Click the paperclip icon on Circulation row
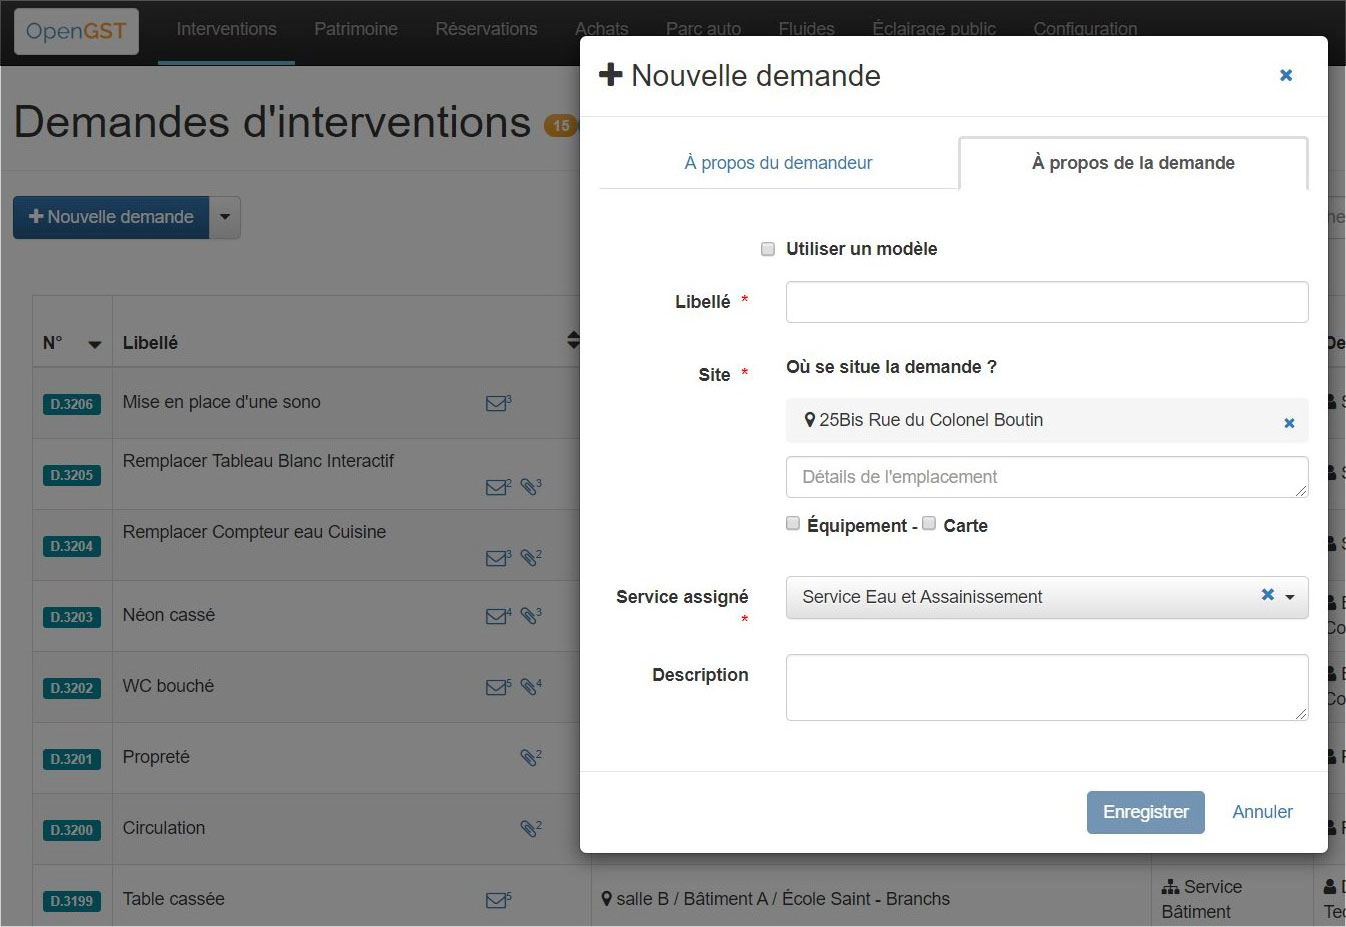Viewport: 1346px width, 927px height. (x=530, y=829)
